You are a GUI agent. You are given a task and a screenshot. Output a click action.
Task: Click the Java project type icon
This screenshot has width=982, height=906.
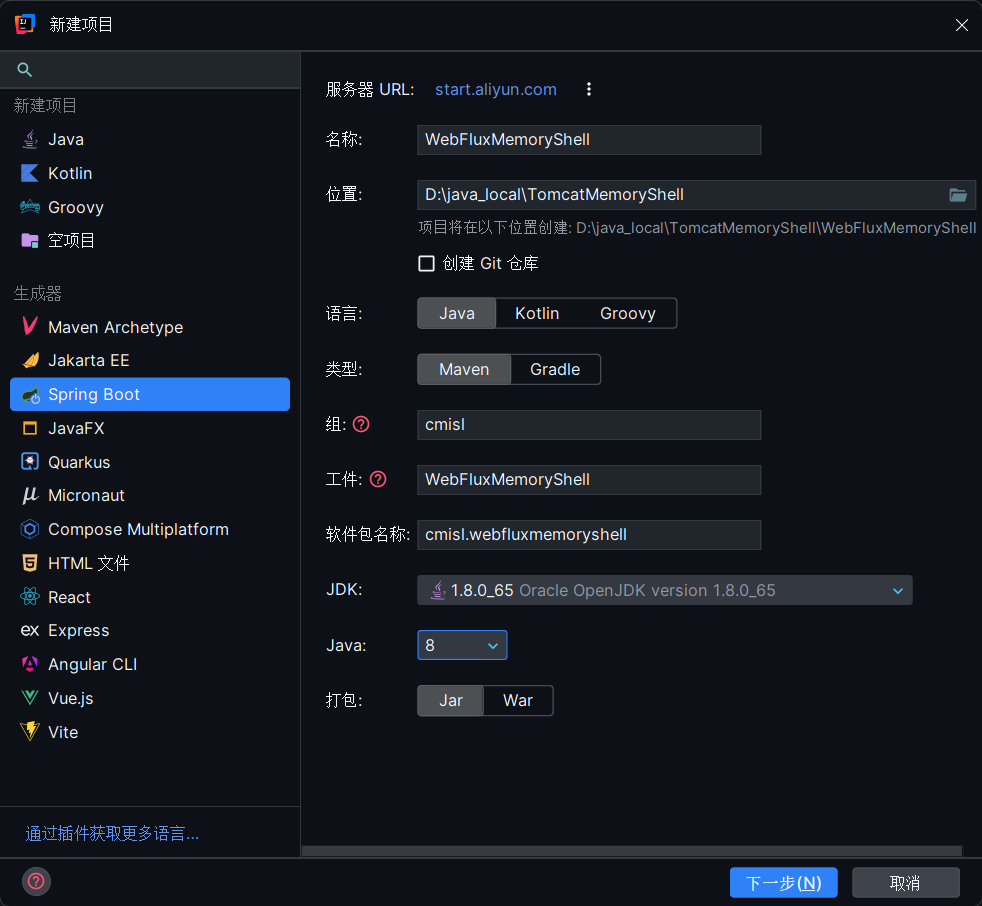tap(30, 139)
